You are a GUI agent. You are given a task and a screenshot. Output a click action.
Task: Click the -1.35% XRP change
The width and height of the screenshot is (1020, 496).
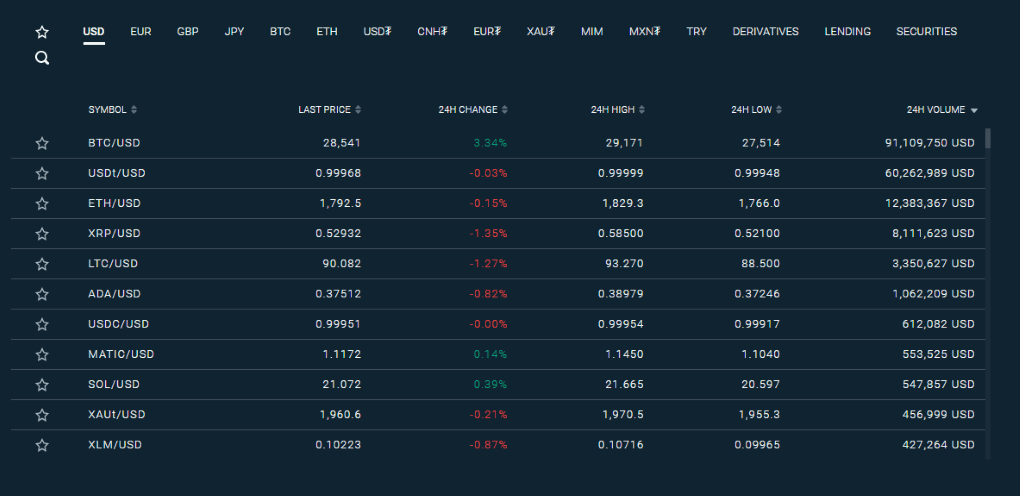coord(489,234)
